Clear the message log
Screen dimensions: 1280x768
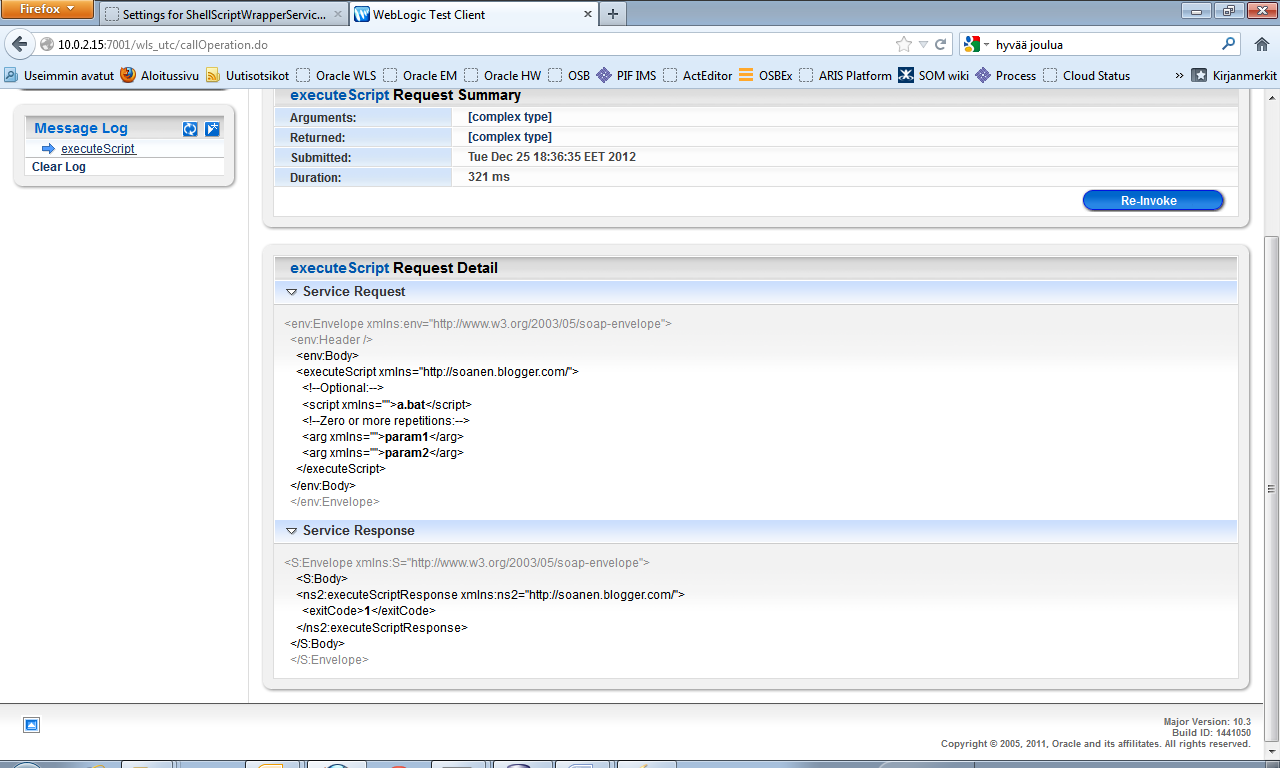pyautogui.click(x=59, y=167)
